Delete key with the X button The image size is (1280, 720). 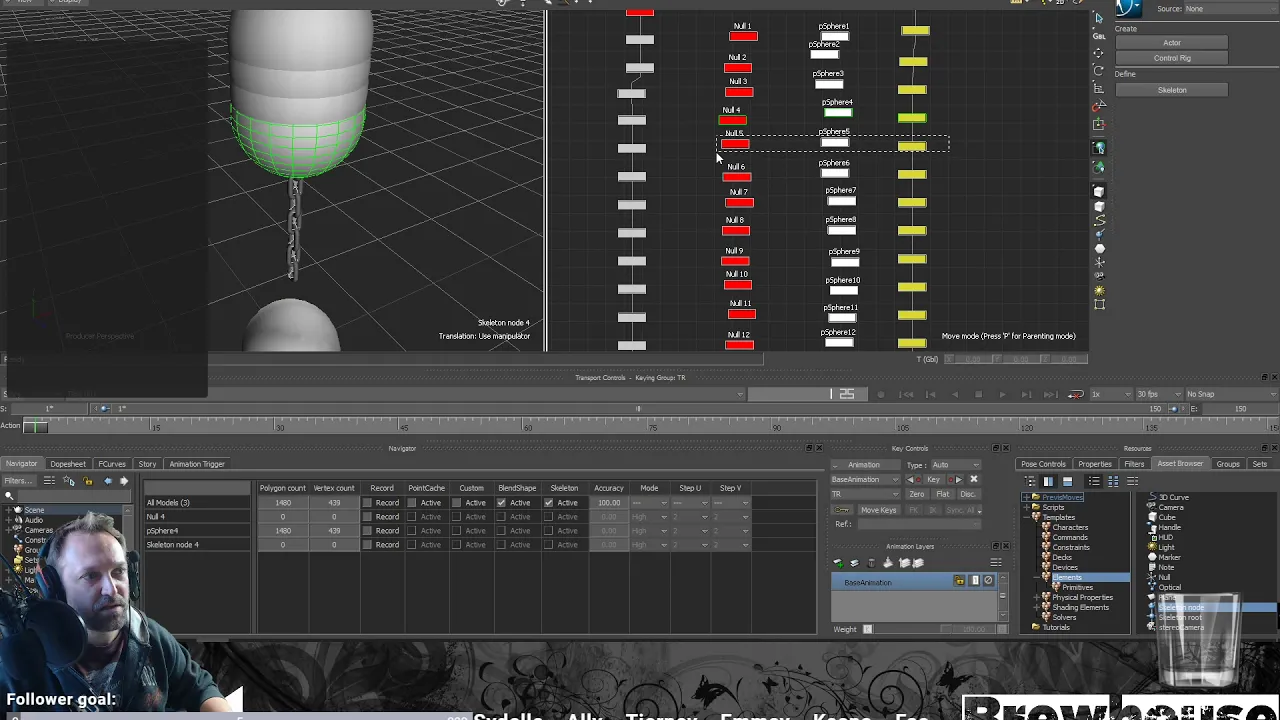point(974,479)
